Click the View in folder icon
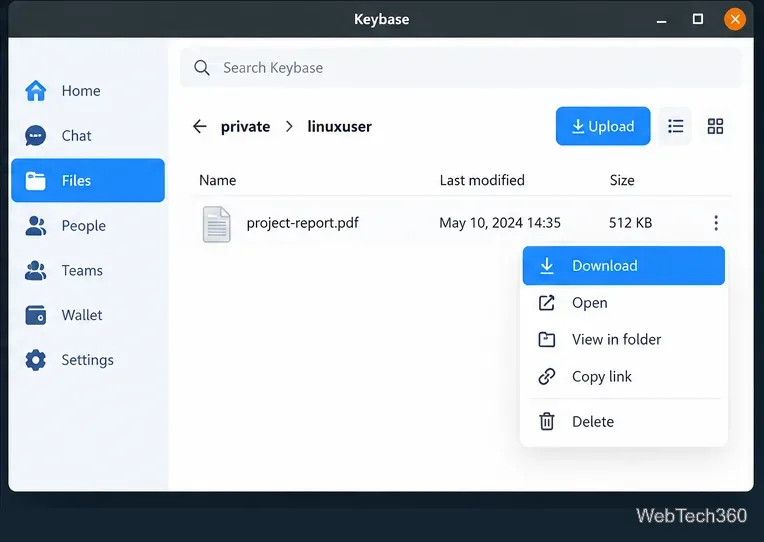Viewport: 764px width, 542px height. tap(547, 340)
